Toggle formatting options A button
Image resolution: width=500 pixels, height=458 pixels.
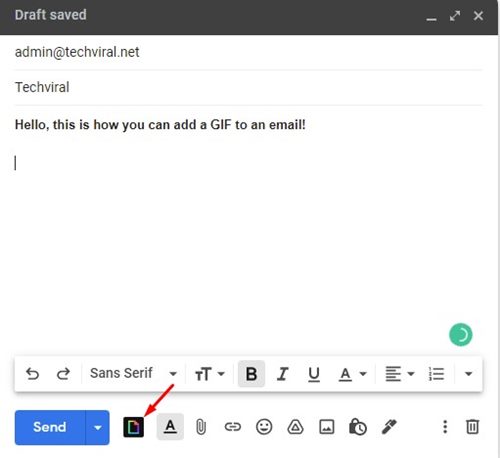(x=170, y=427)
